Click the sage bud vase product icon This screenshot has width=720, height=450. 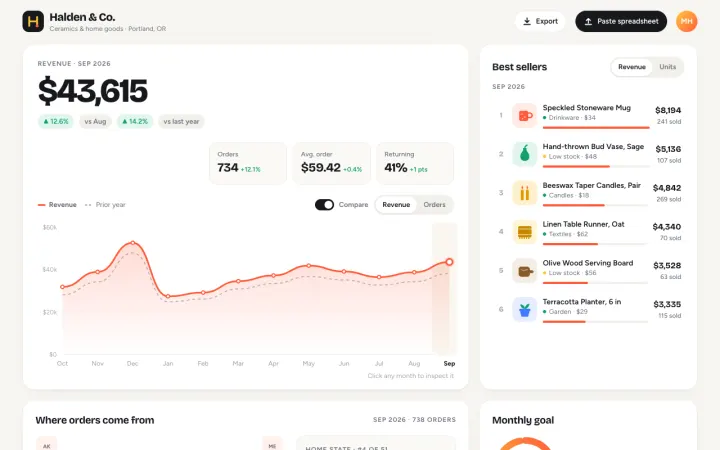524,154
